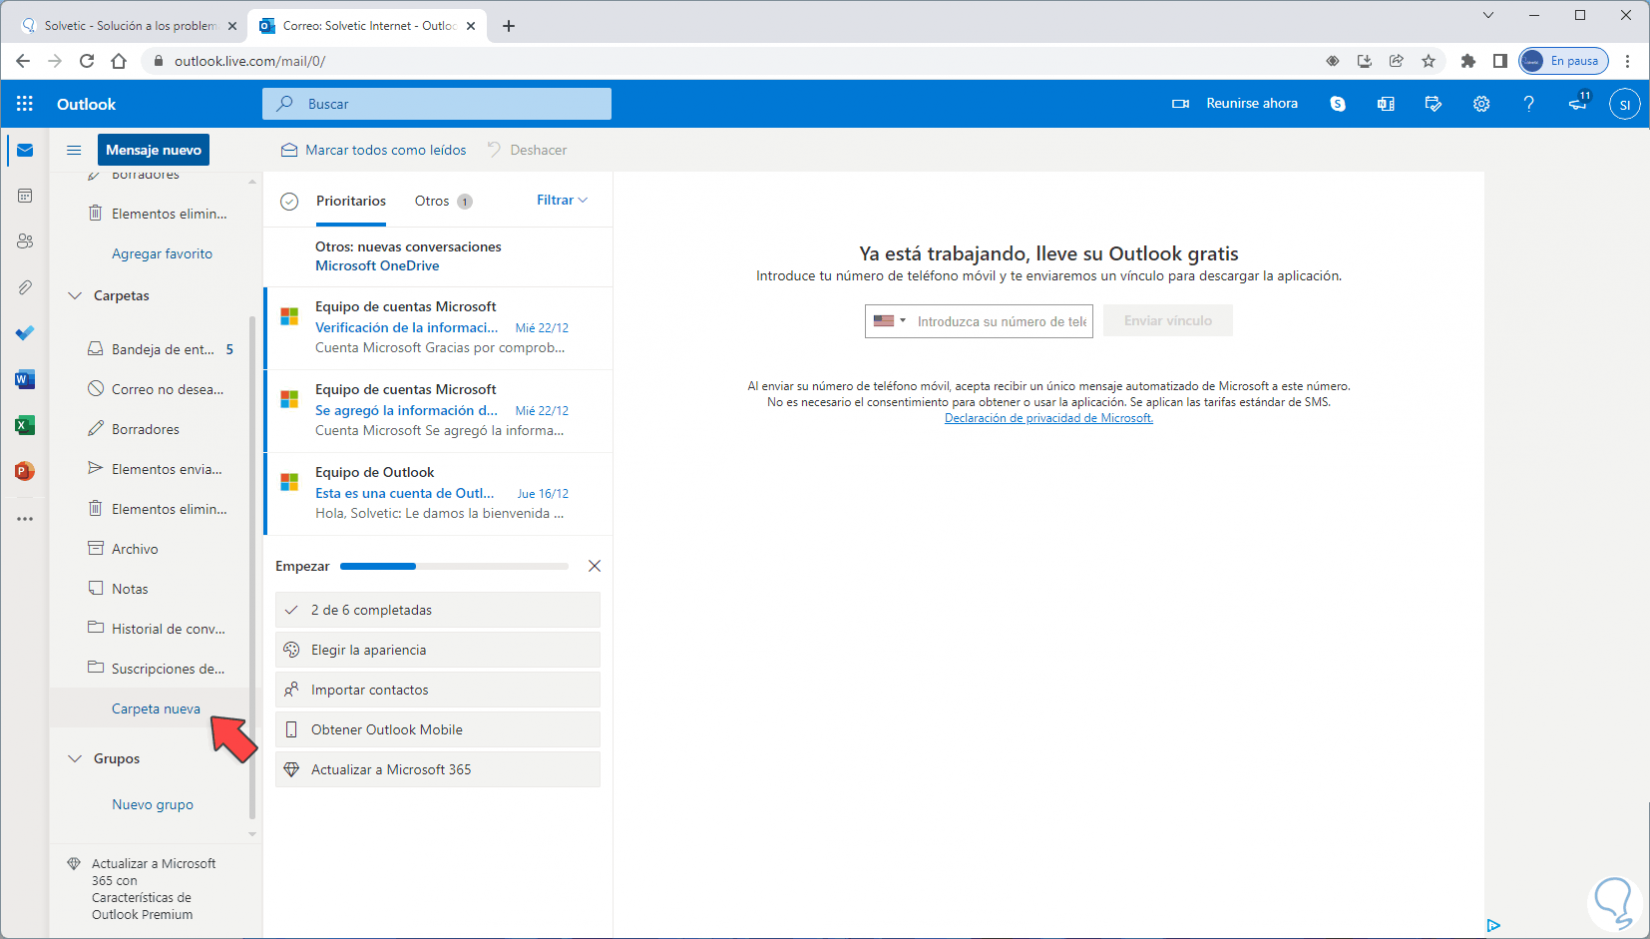Open the People contacts module
1650x939 pixels.
point(25,241)
